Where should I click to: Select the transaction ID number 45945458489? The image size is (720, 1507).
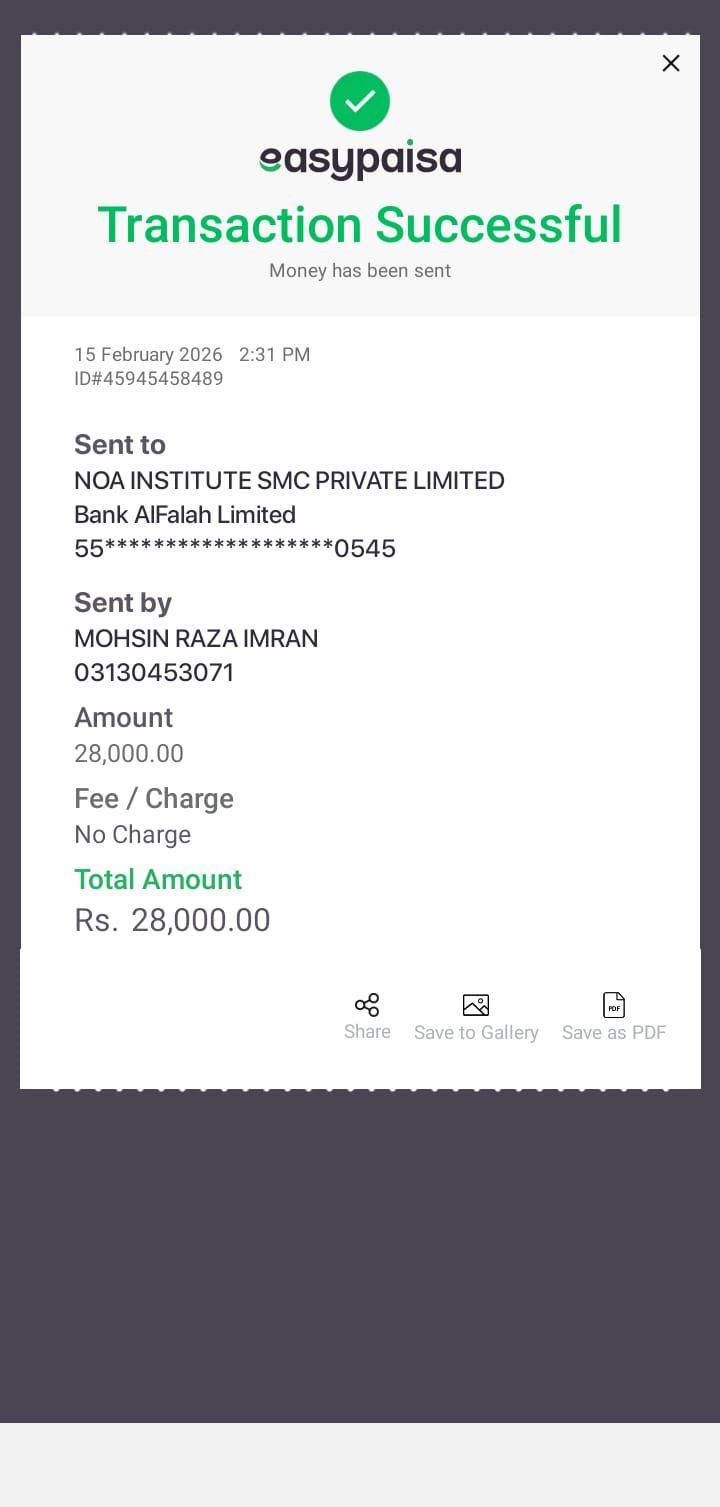(148, 379)
